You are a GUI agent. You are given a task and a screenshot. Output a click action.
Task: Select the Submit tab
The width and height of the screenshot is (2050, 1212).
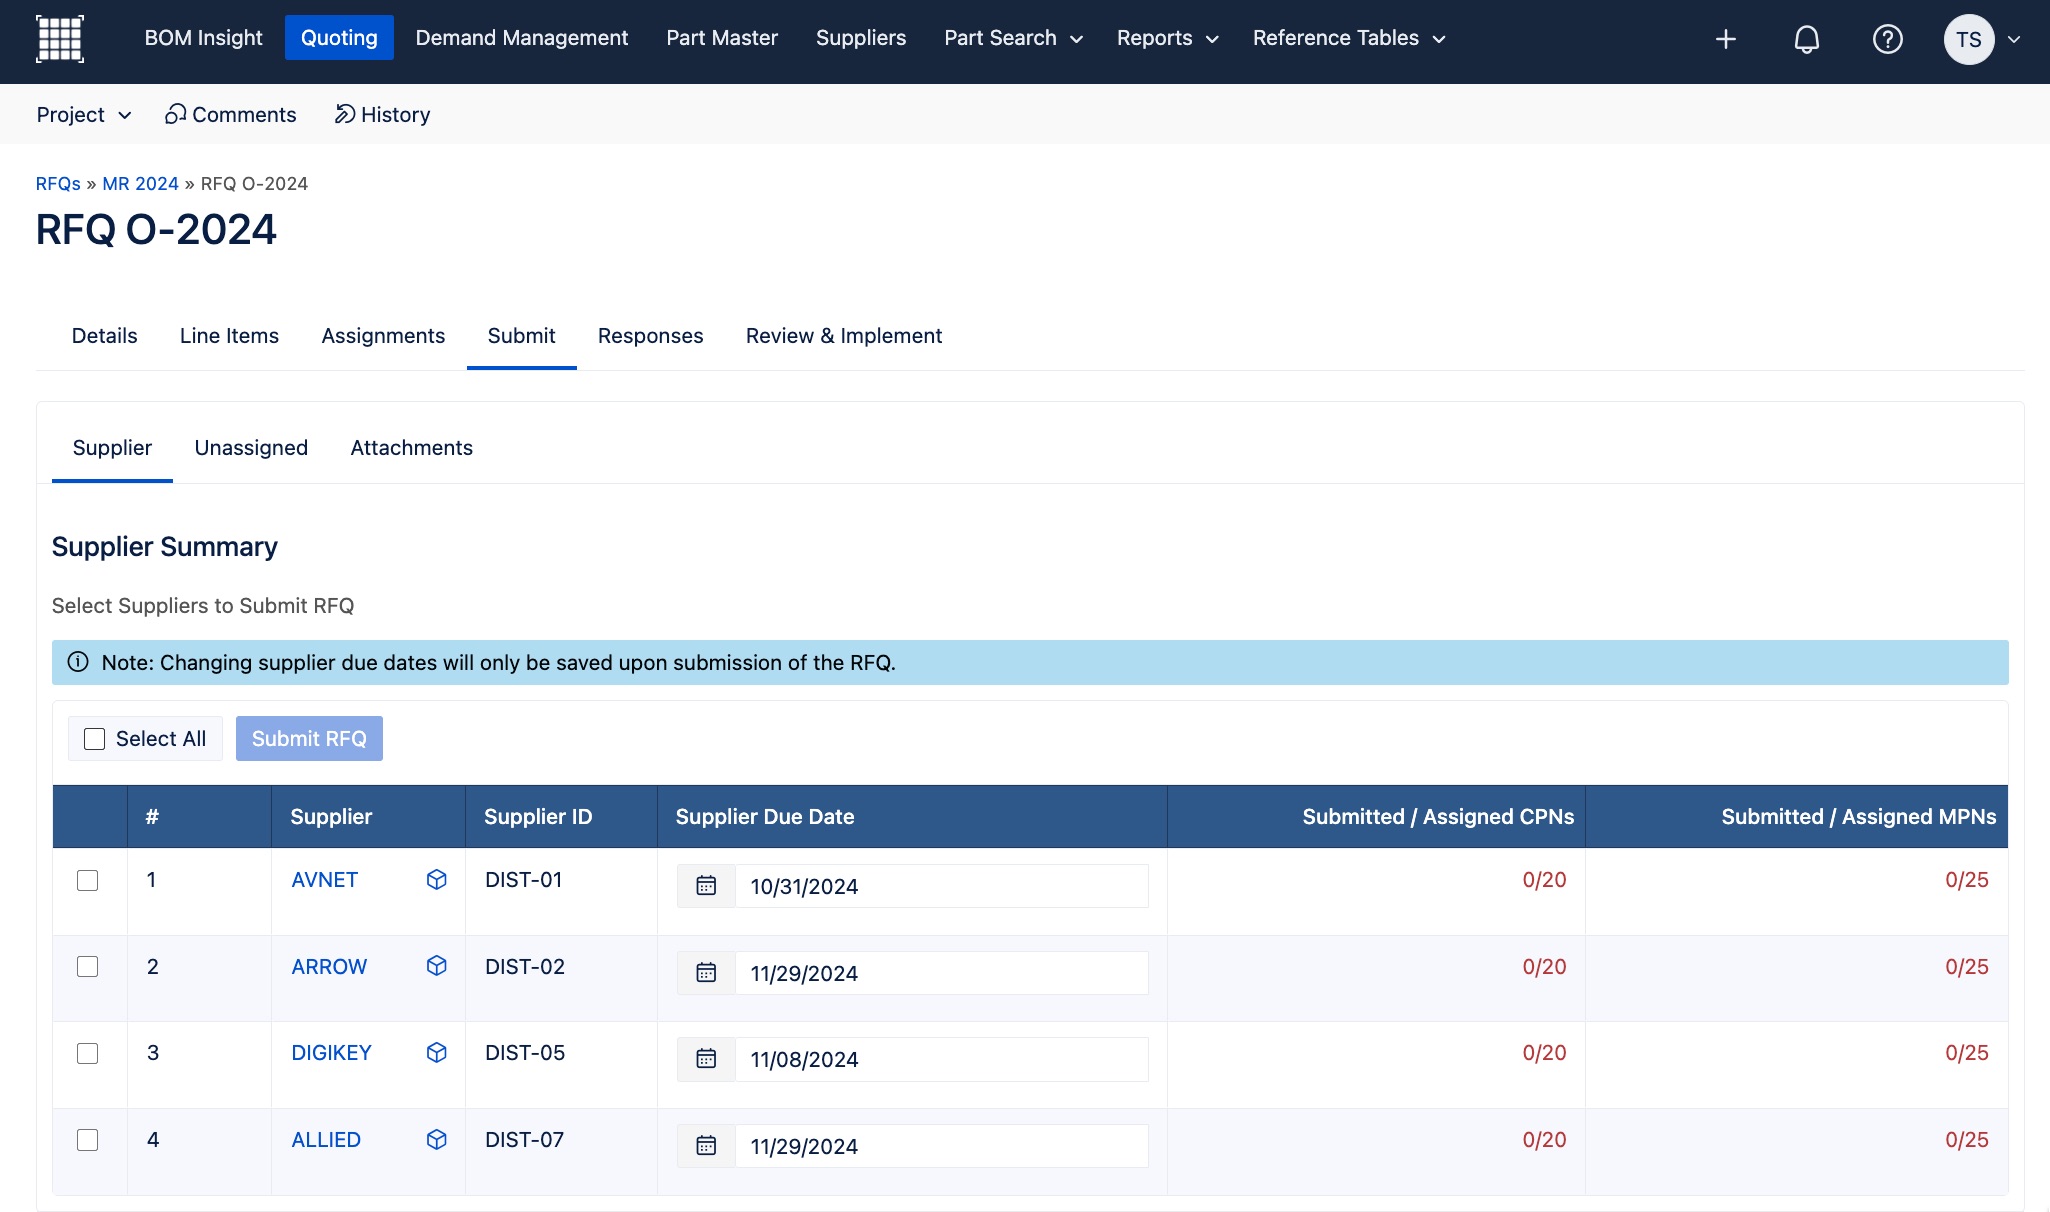521,336
